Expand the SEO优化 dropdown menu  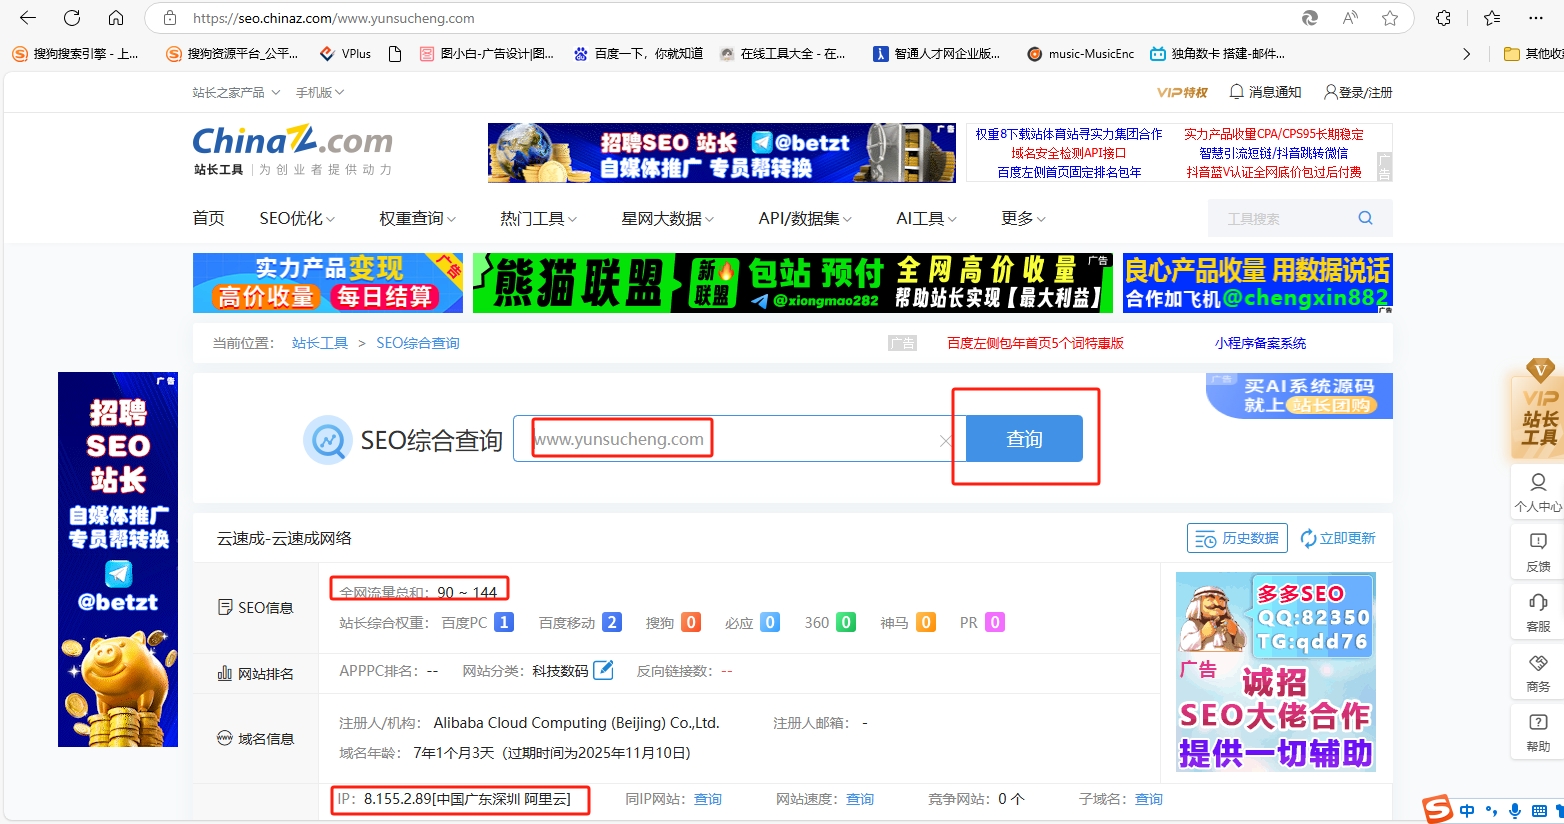coord(297,218)
